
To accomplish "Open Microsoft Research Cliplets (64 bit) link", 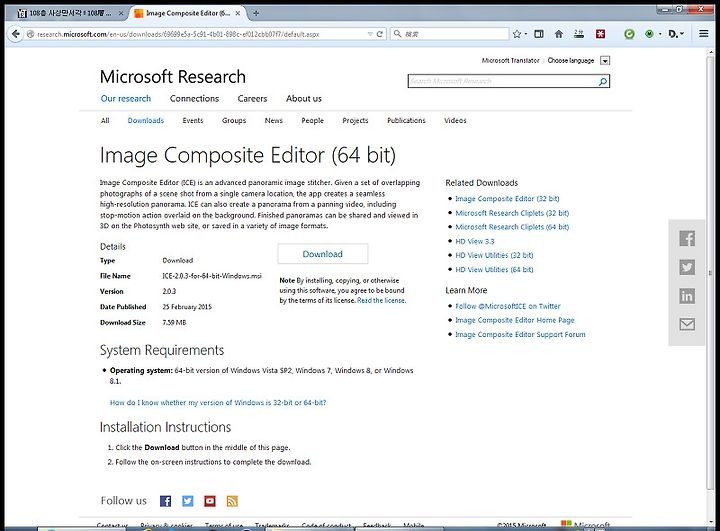I will 512,227.
